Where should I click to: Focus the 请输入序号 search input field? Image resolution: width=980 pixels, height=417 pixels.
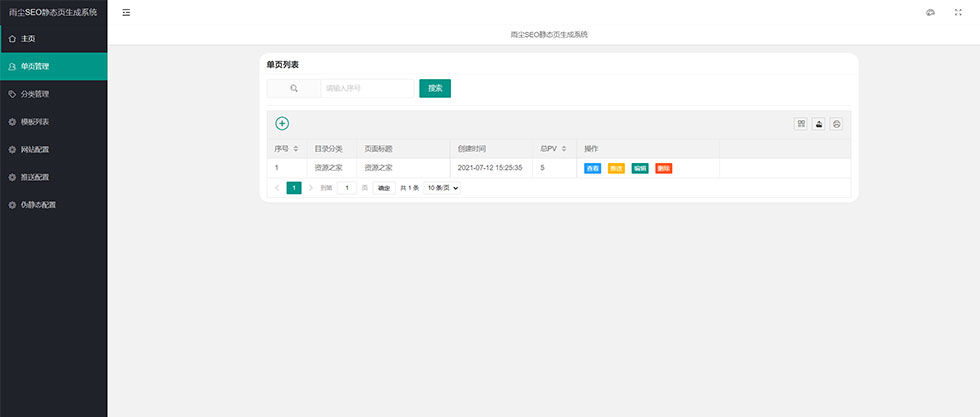coord(367,88)
